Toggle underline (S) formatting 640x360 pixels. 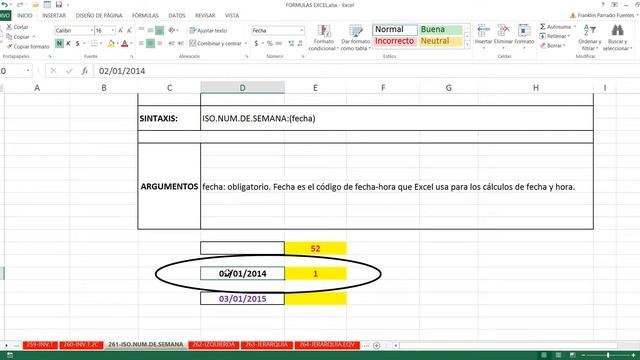77,43
